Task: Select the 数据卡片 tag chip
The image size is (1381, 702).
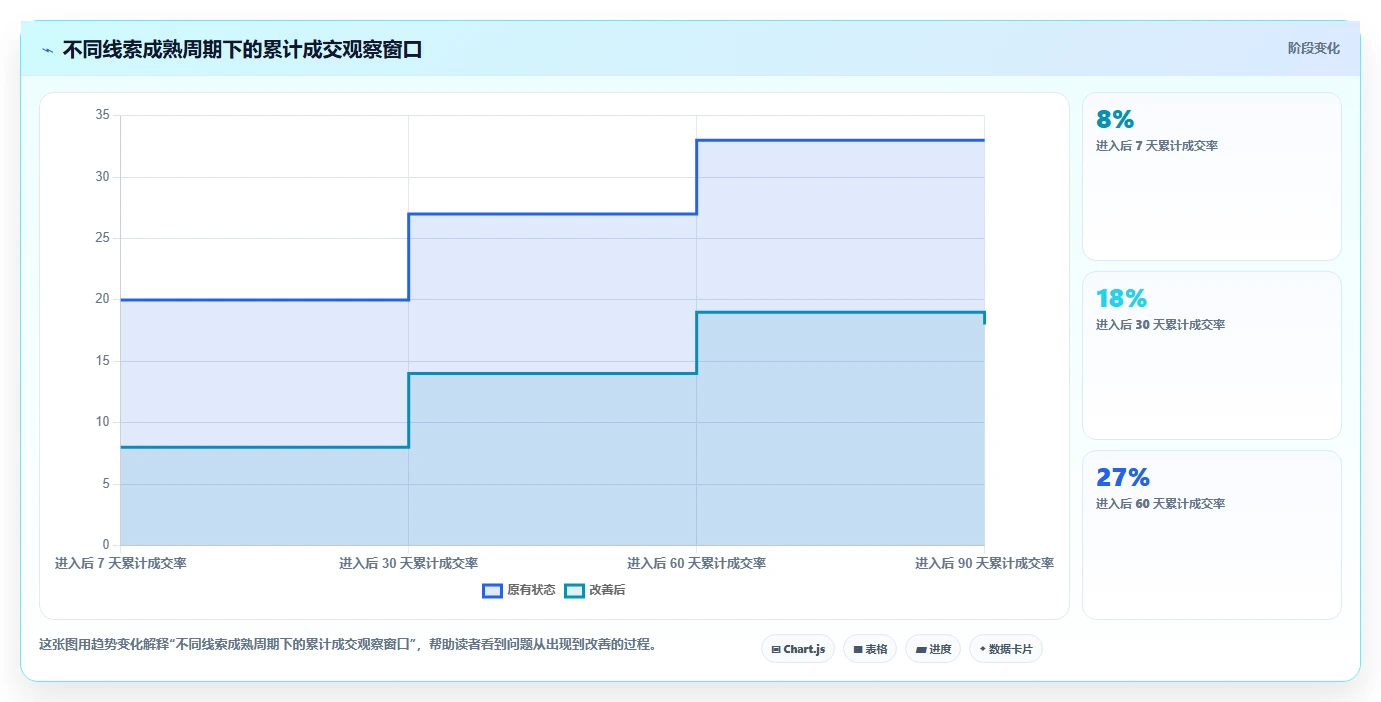Action: coord(1006,649)
